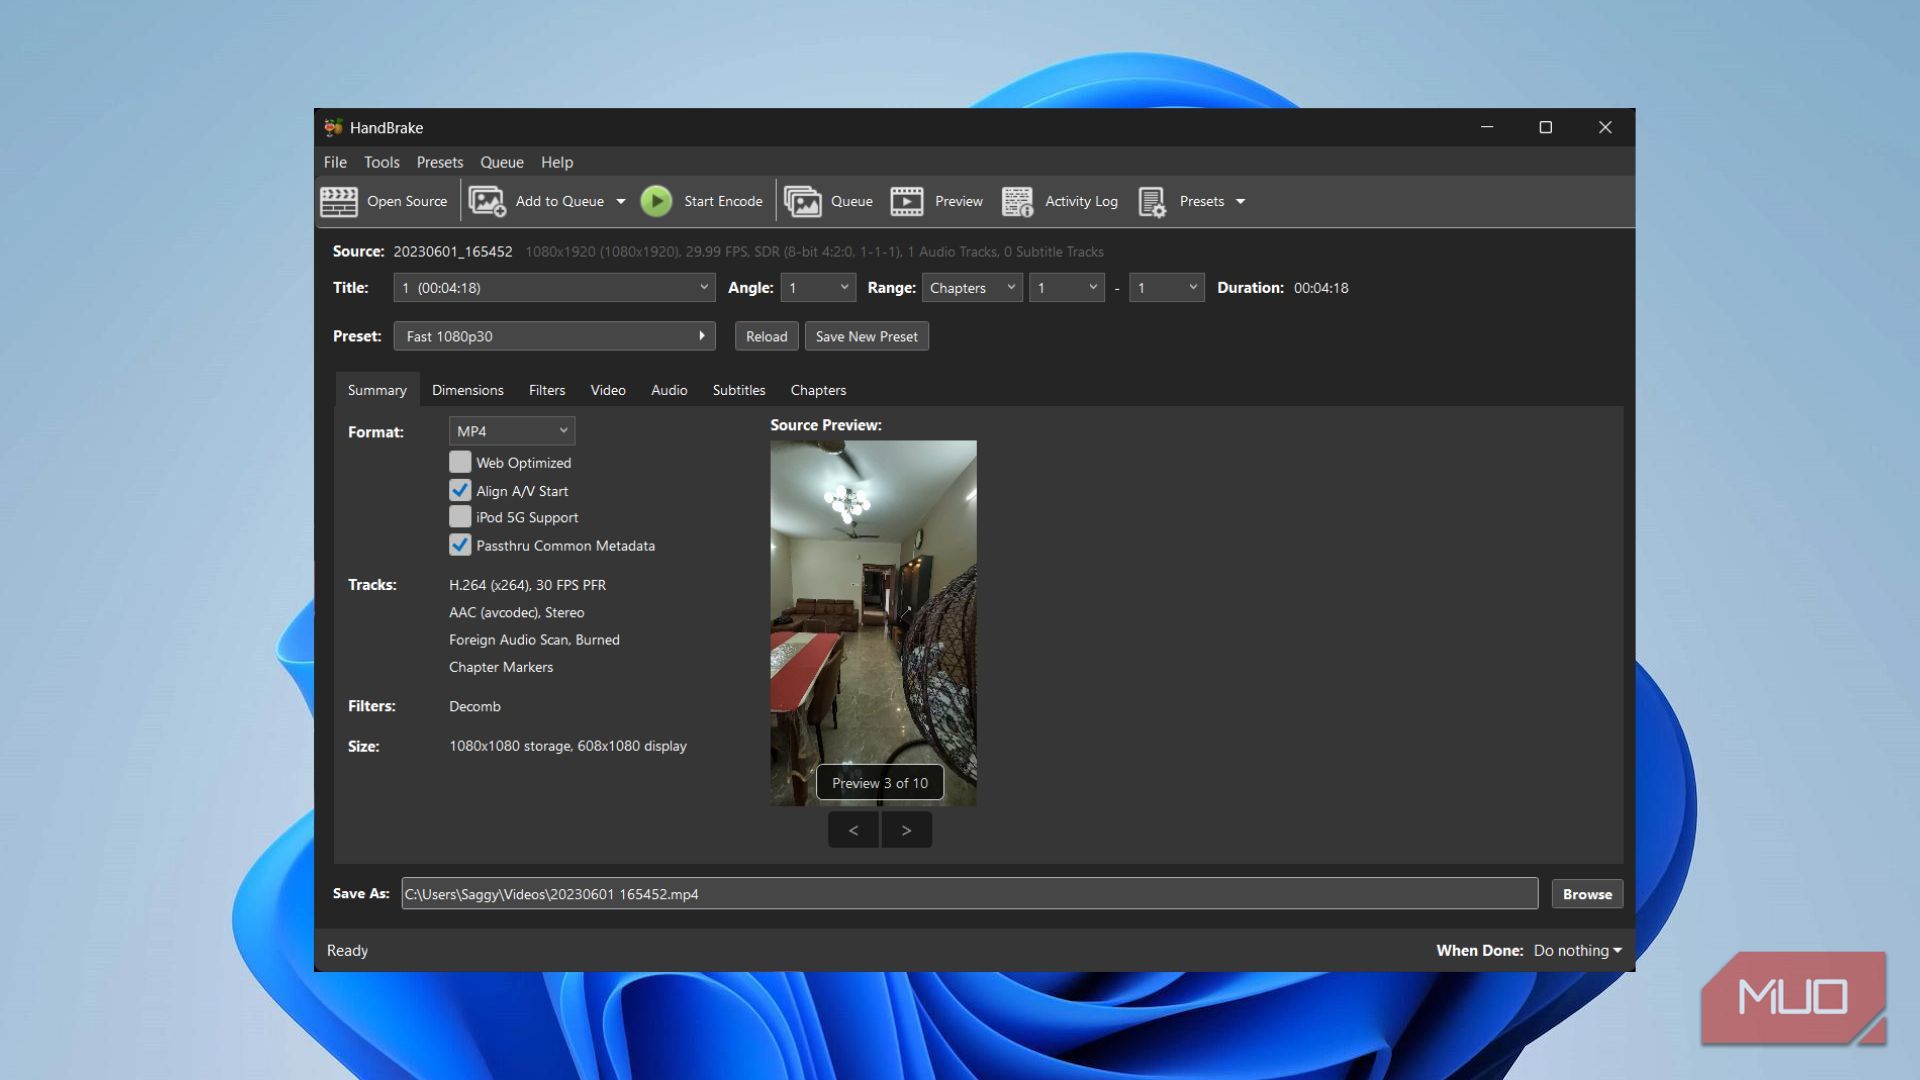
Task: Click the Activity Log toolbar label
Action: point(1081,201)
